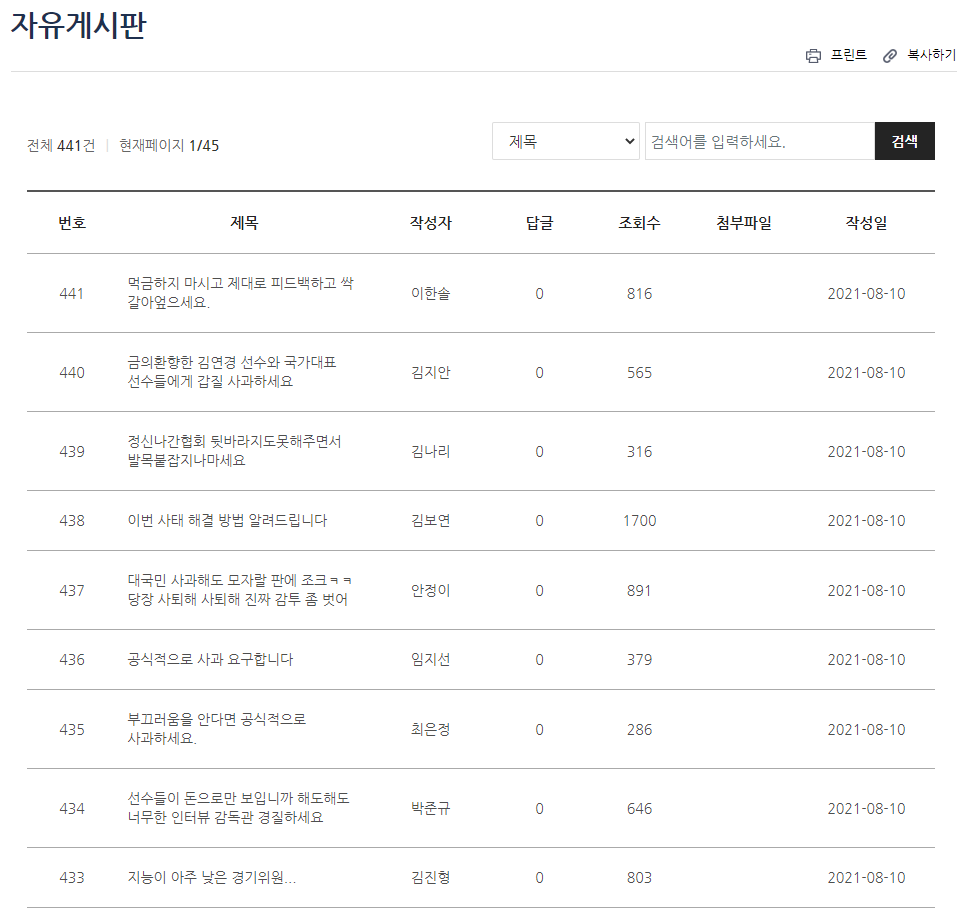Screen dimensions: 980x916
Task: Open the 제목 search category dropdown
Action: (x=566, y=141)
